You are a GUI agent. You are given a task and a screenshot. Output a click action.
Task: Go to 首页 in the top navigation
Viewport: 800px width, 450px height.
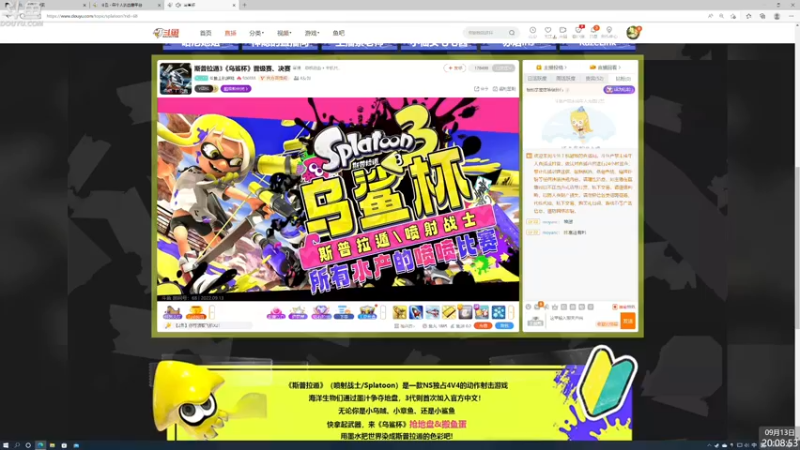(x=206, y=33)
